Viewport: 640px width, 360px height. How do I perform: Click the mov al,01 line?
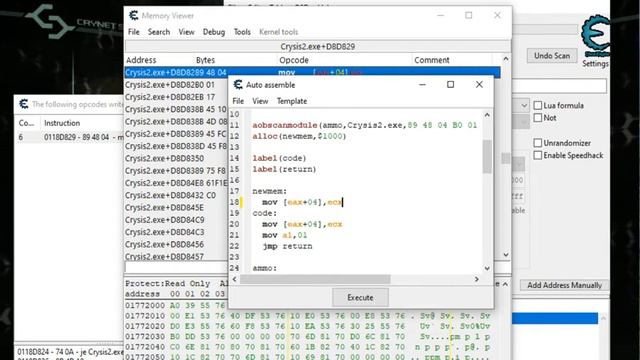tap(284, 235)
